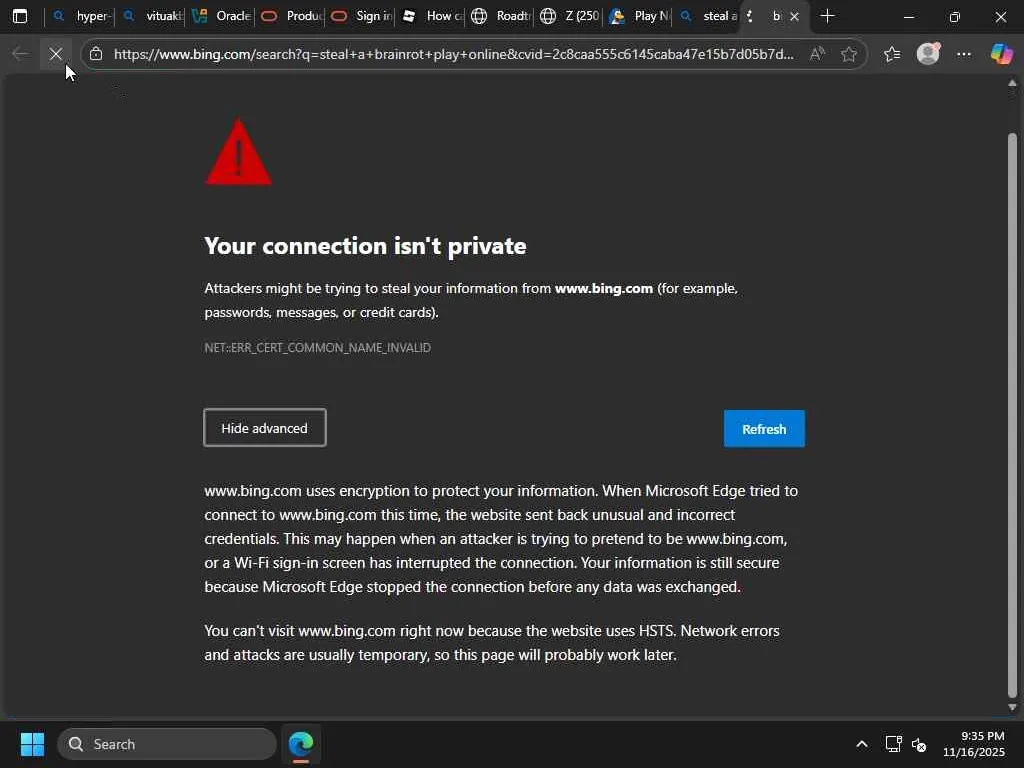This screenshot has height=768, width=1024.
Task: Click the taskbar Search box
Action: (167, 744)
